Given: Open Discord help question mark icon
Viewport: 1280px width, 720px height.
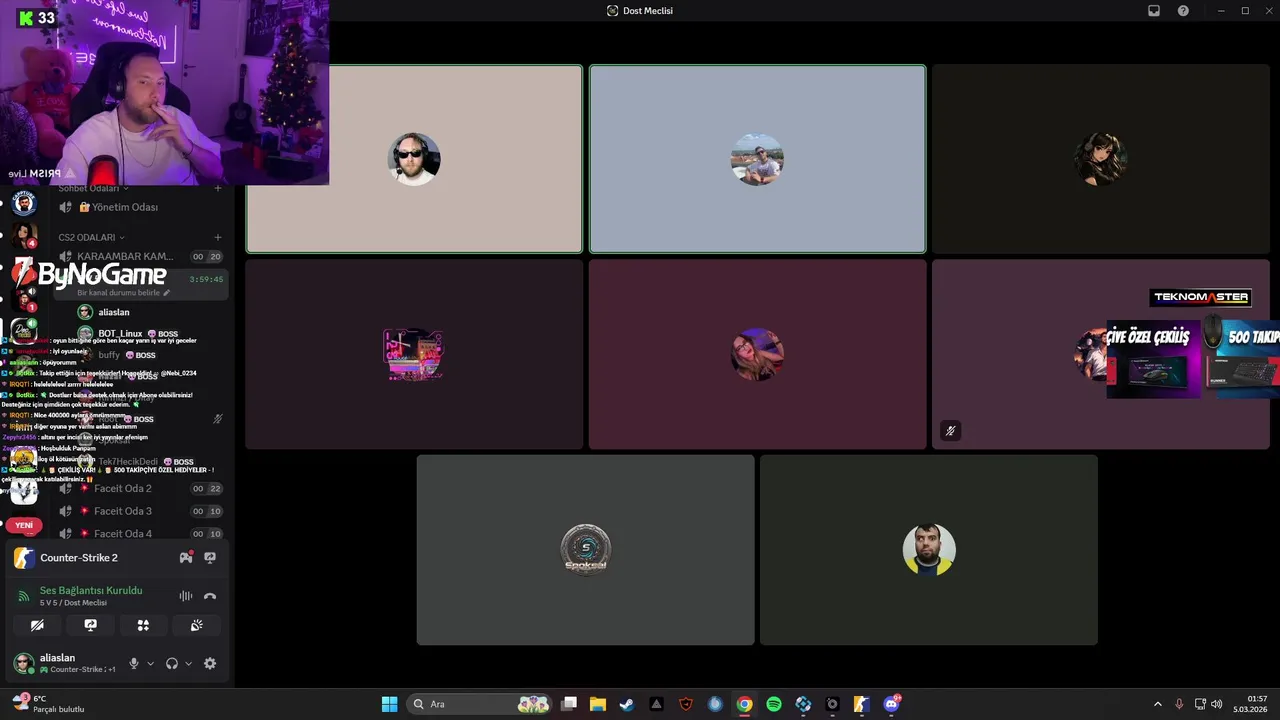Looking at the screenshot, I should (1183, 10).
